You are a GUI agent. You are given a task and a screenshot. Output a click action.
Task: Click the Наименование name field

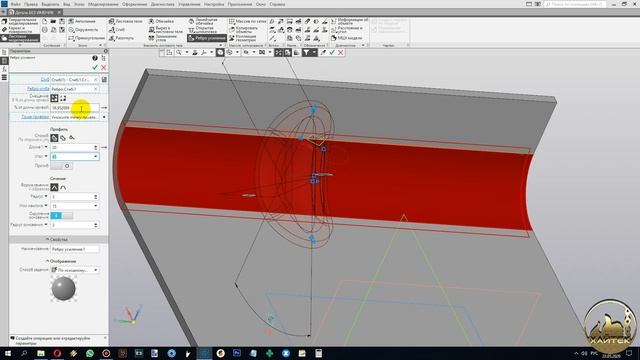coord(74,249)
